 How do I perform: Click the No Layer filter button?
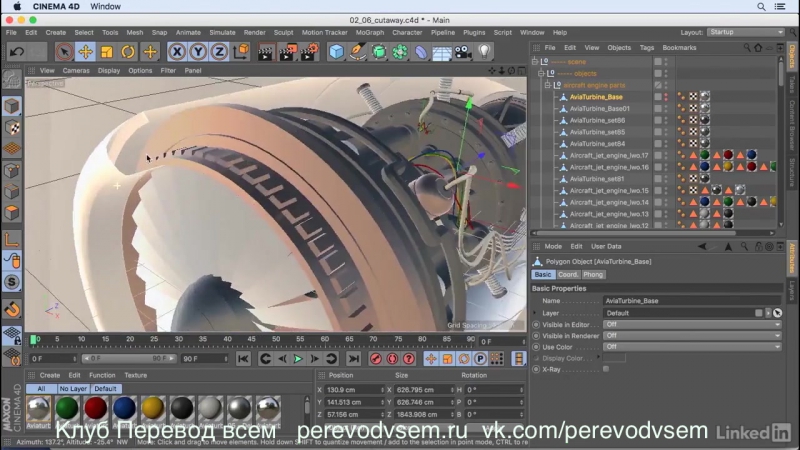(x=73, y=388)
